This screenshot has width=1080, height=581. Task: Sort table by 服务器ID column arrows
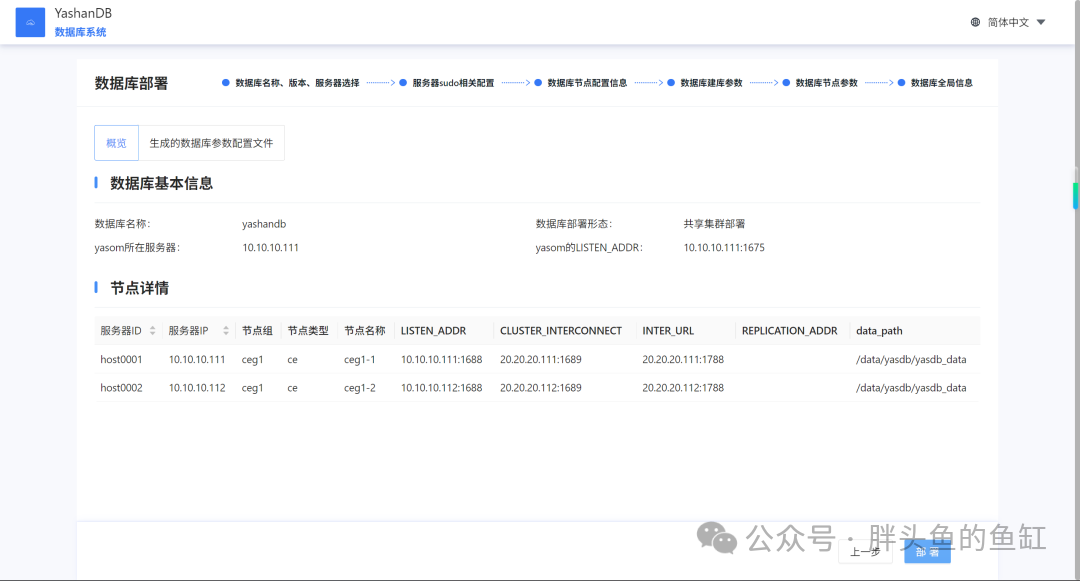coord(153,330)
